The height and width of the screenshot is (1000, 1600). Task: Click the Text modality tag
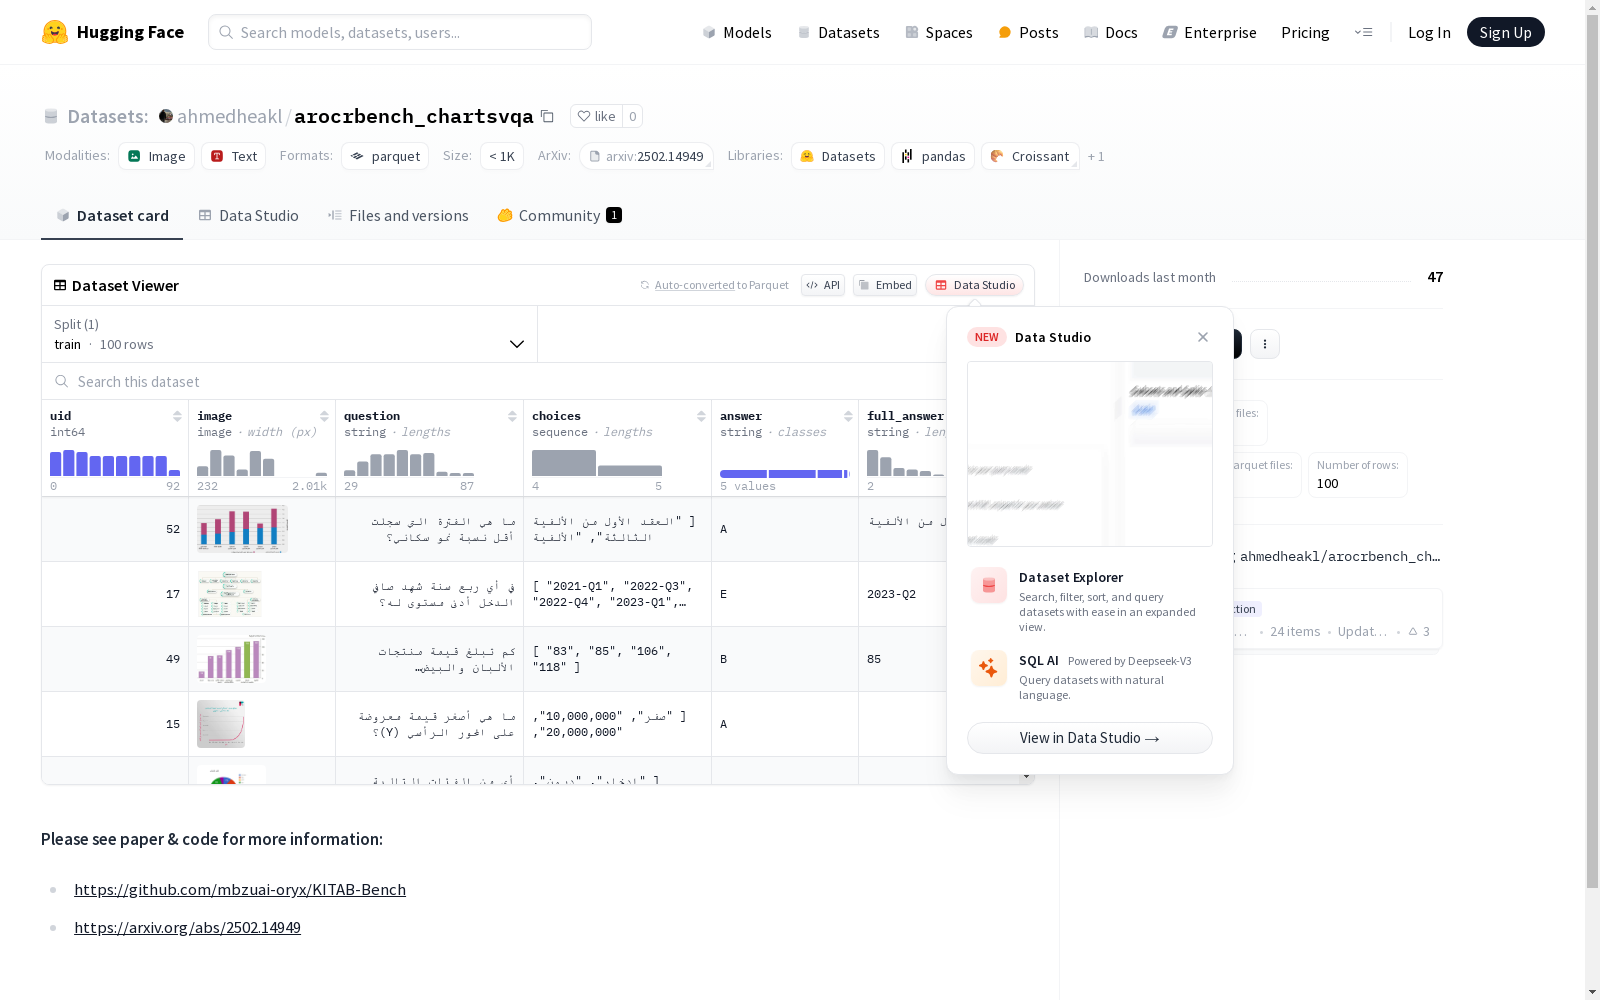[234, 156]
